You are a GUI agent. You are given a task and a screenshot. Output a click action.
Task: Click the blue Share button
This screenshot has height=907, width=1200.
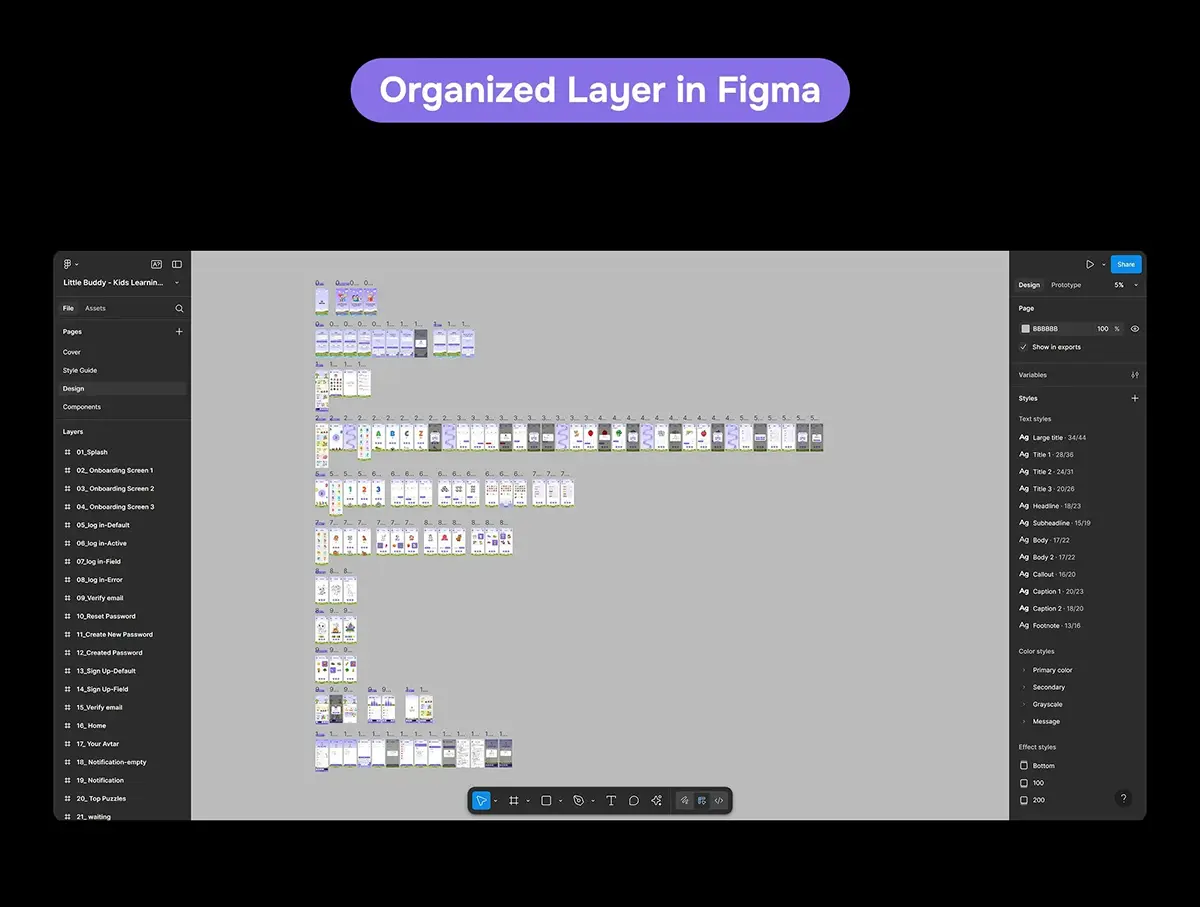click(x=1126, y=264)
